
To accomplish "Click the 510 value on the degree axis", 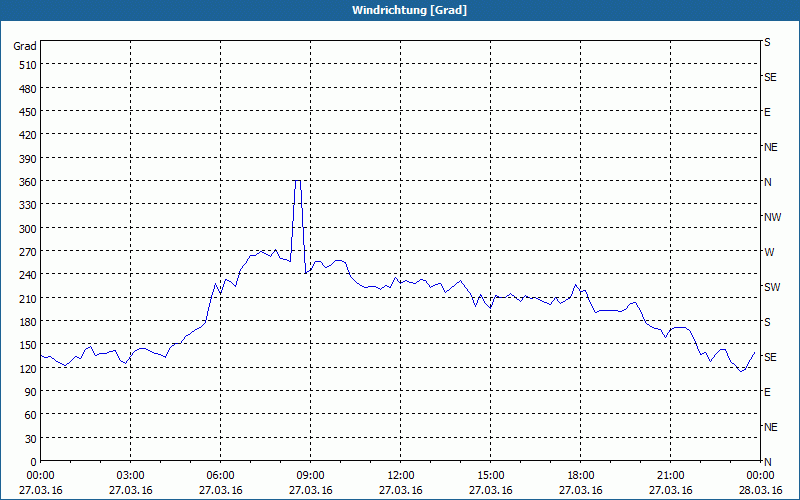I will (29, 65).
